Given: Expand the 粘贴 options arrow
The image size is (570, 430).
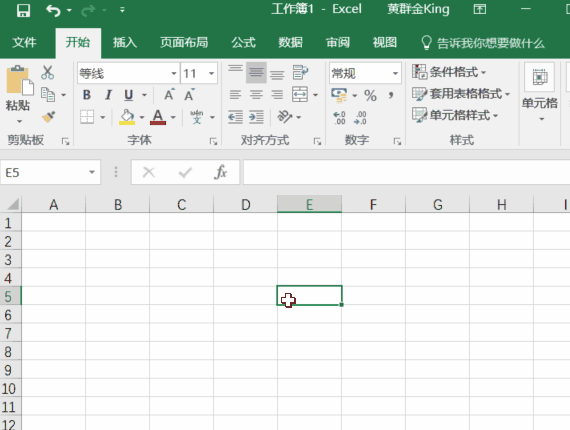Looking at the screenshot, I should click(19, 121).
